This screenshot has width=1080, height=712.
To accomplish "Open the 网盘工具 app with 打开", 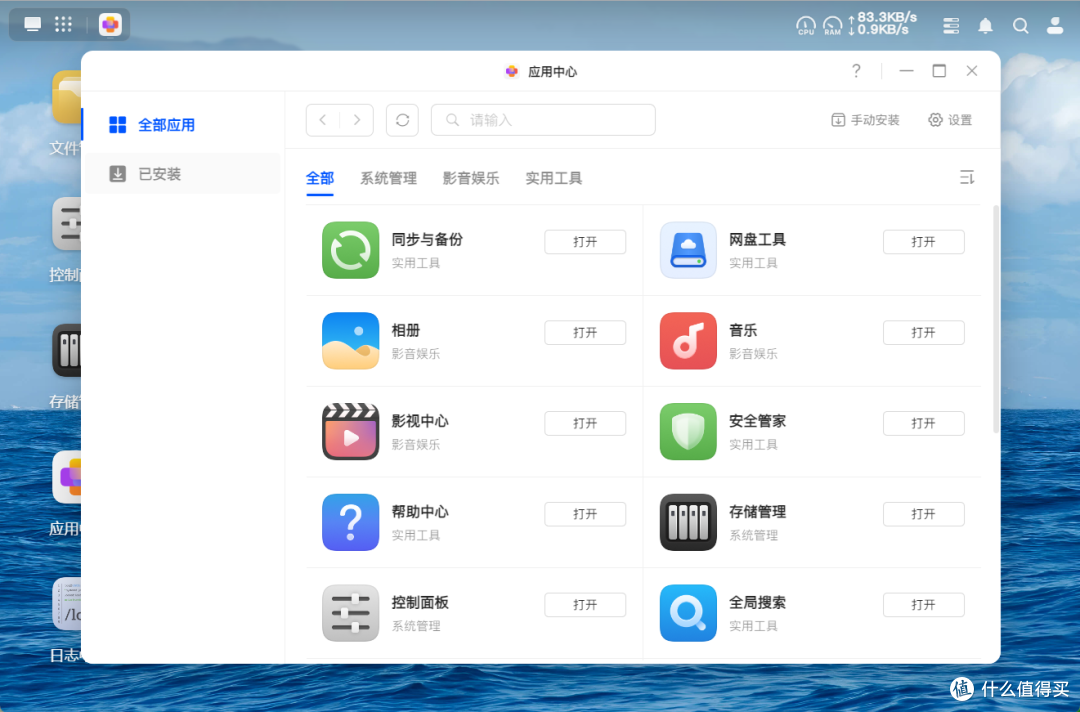I will coord(924,242).
